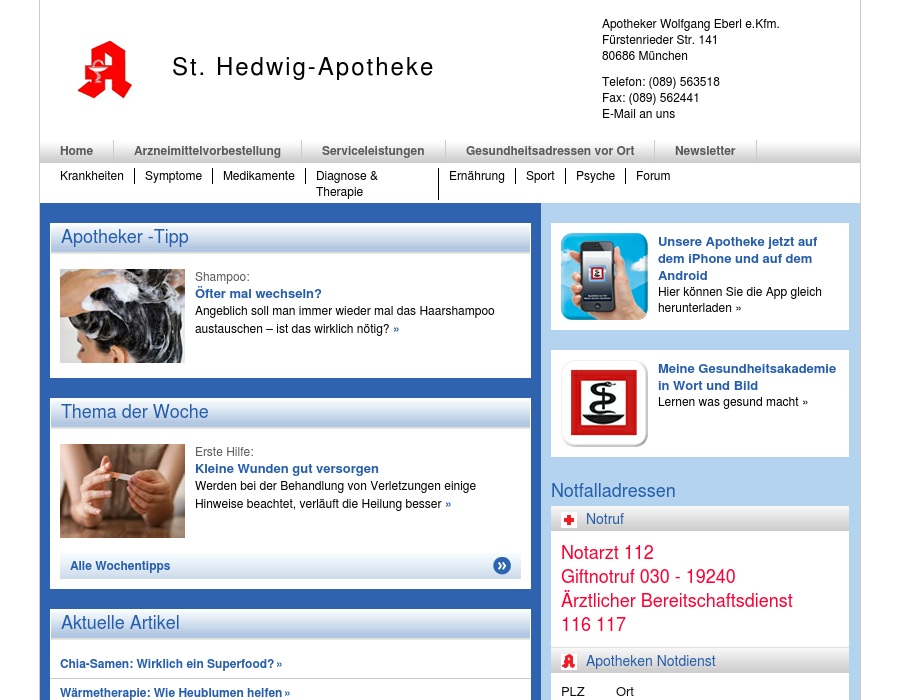Click the Forum navigation link
The image size is (900, 700).
pos(653,176)
